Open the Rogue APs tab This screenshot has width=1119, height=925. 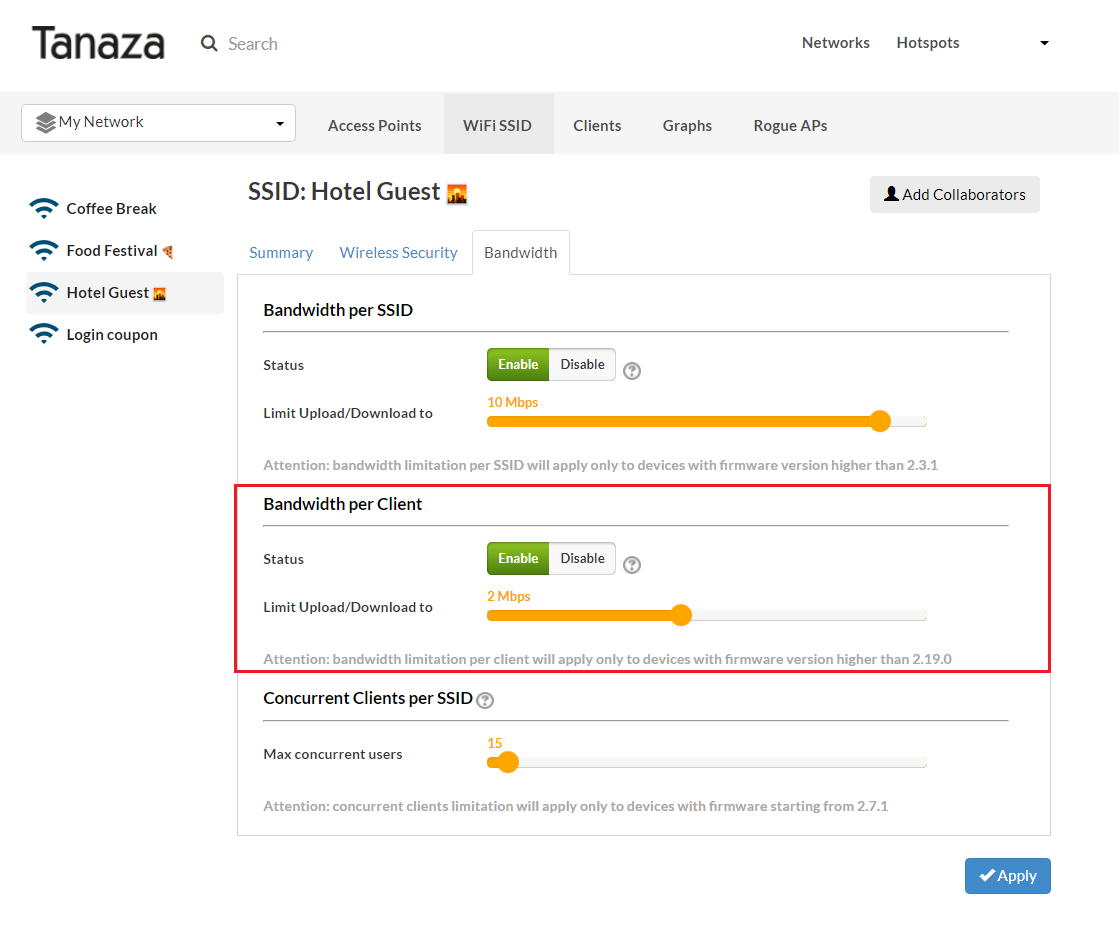pos(790,126)
